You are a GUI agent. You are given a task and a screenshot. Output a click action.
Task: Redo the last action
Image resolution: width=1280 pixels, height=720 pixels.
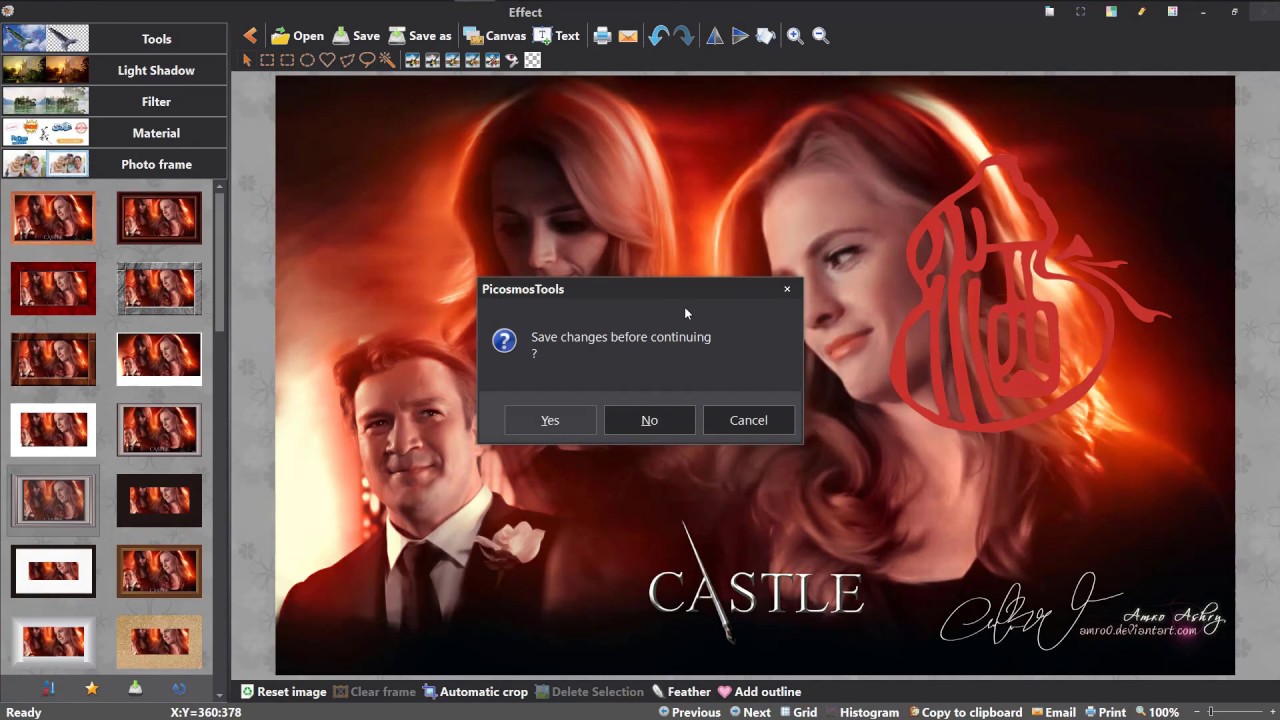pyautogui.click(x=684, y=36)
